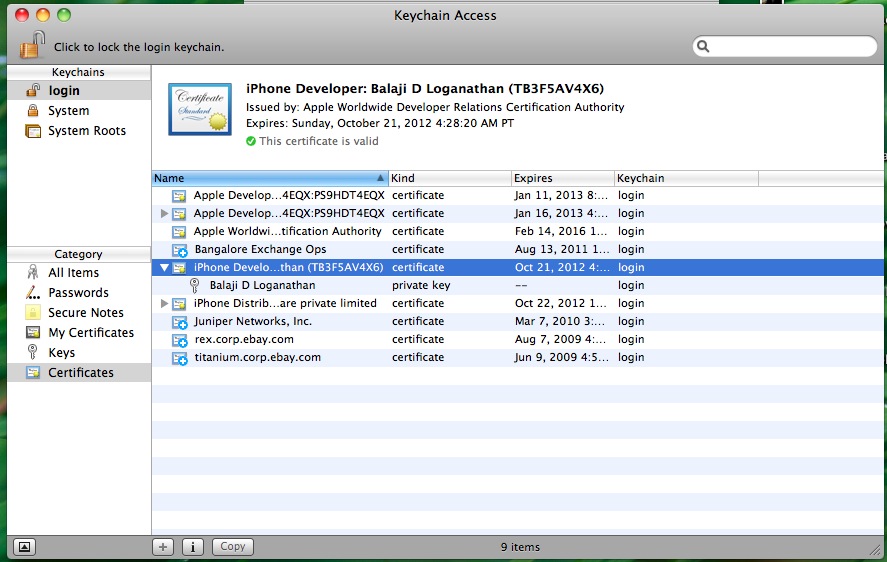This screenshot has width=887, height=562.
Task: Click certificate icon of Jan 11 Apple Develop row
Action: coord(179,196)
